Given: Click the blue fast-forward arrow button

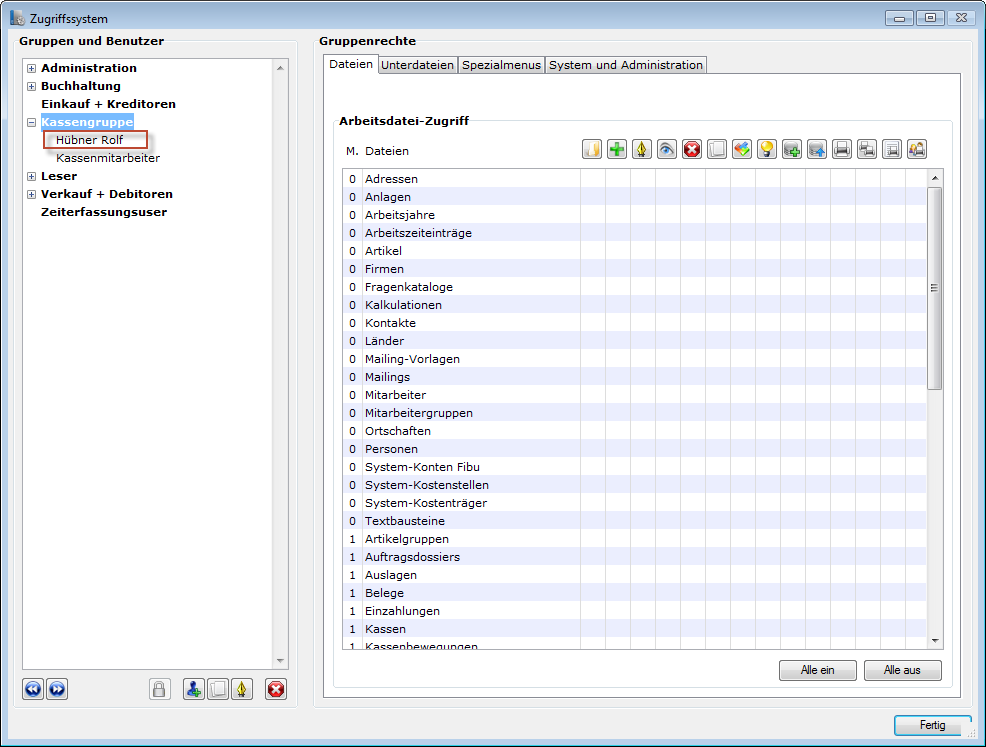Looking at the screenshot, I should click(x=57, y=689).
